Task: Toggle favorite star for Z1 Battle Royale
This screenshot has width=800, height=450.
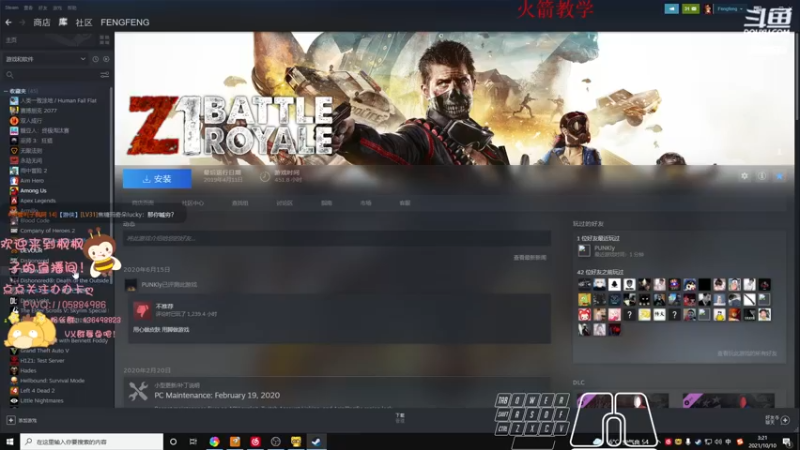Action: click(780, 176)
